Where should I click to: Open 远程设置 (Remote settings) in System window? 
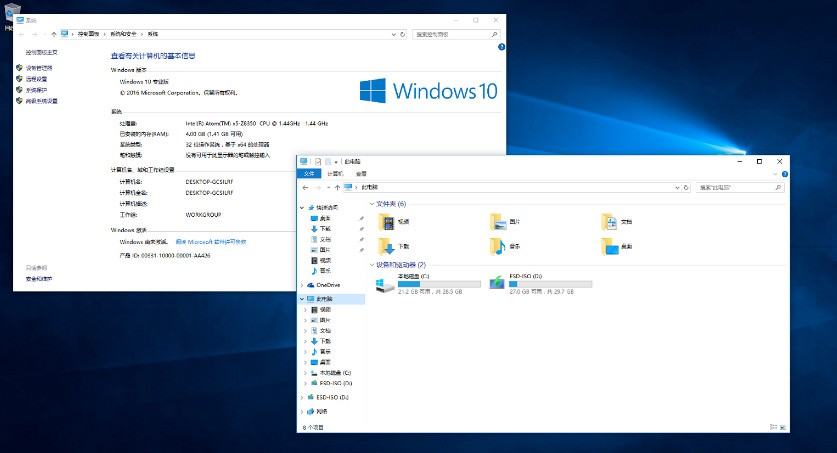pos(36,79)
